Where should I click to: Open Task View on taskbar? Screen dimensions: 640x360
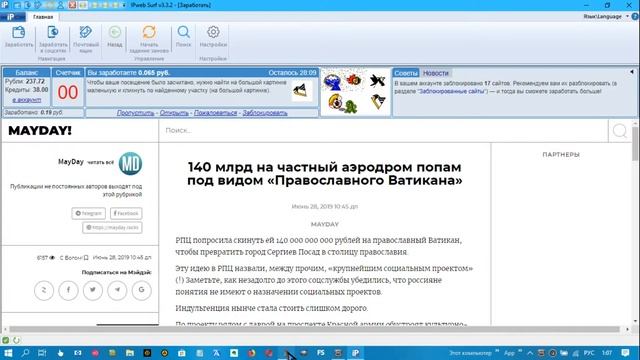coord(42,353)
